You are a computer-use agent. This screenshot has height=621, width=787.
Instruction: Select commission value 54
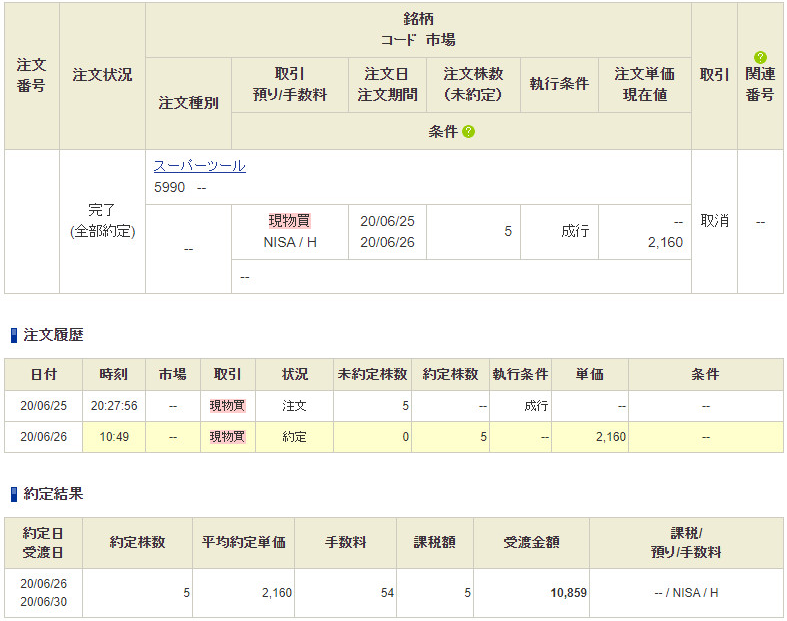[x=387, y=593]
